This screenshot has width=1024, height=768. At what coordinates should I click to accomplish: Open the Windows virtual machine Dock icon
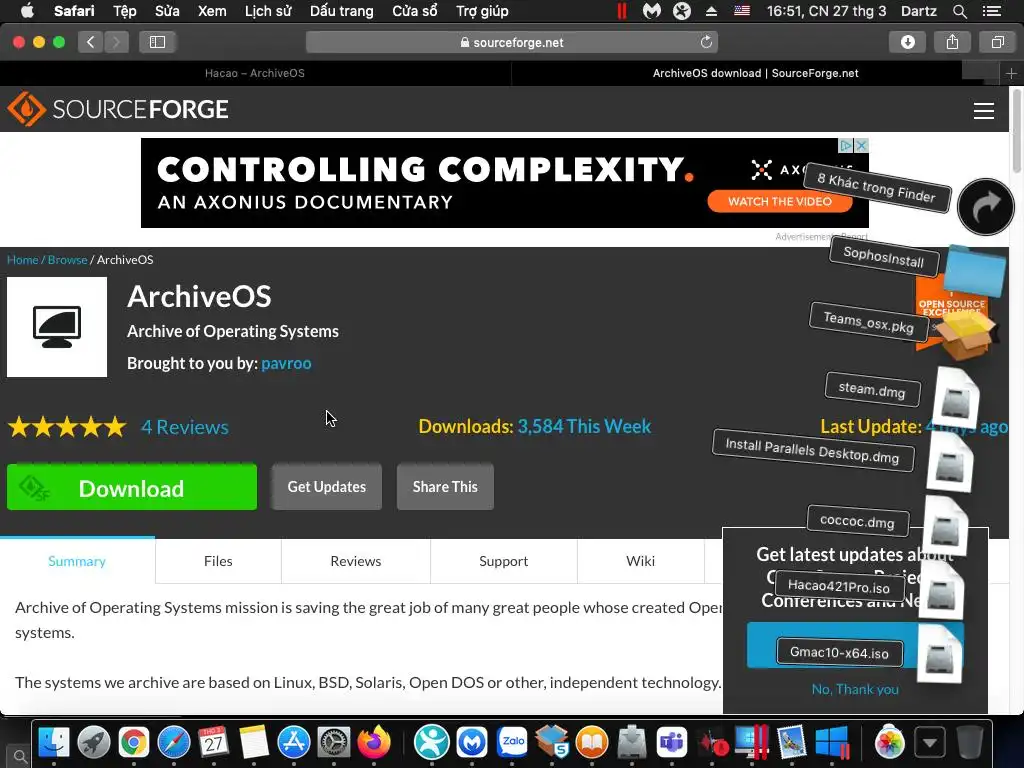[833, 743]
